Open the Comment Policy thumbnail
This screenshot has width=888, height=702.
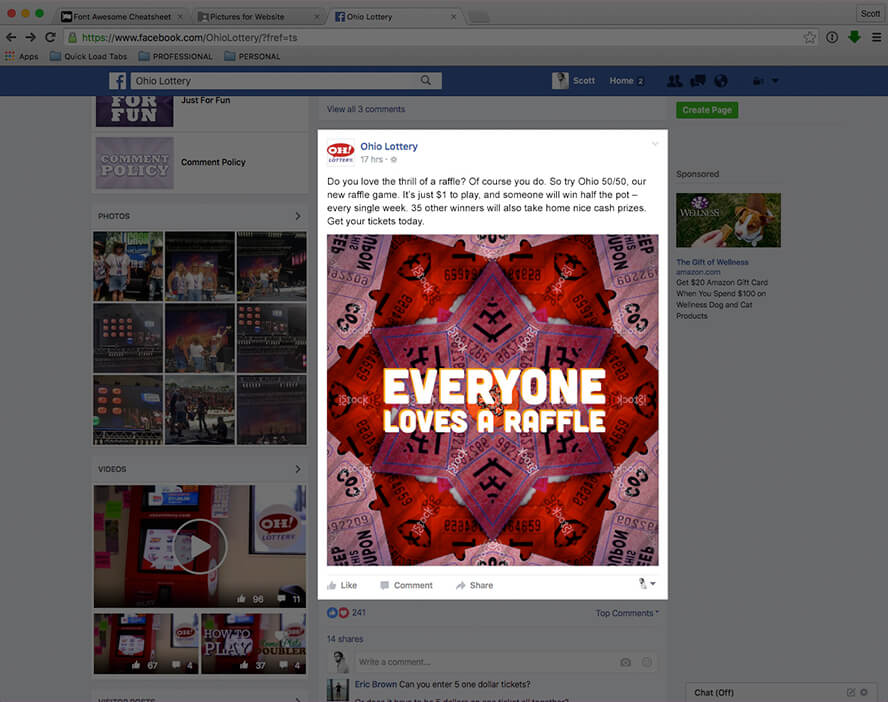pos(135,163)
